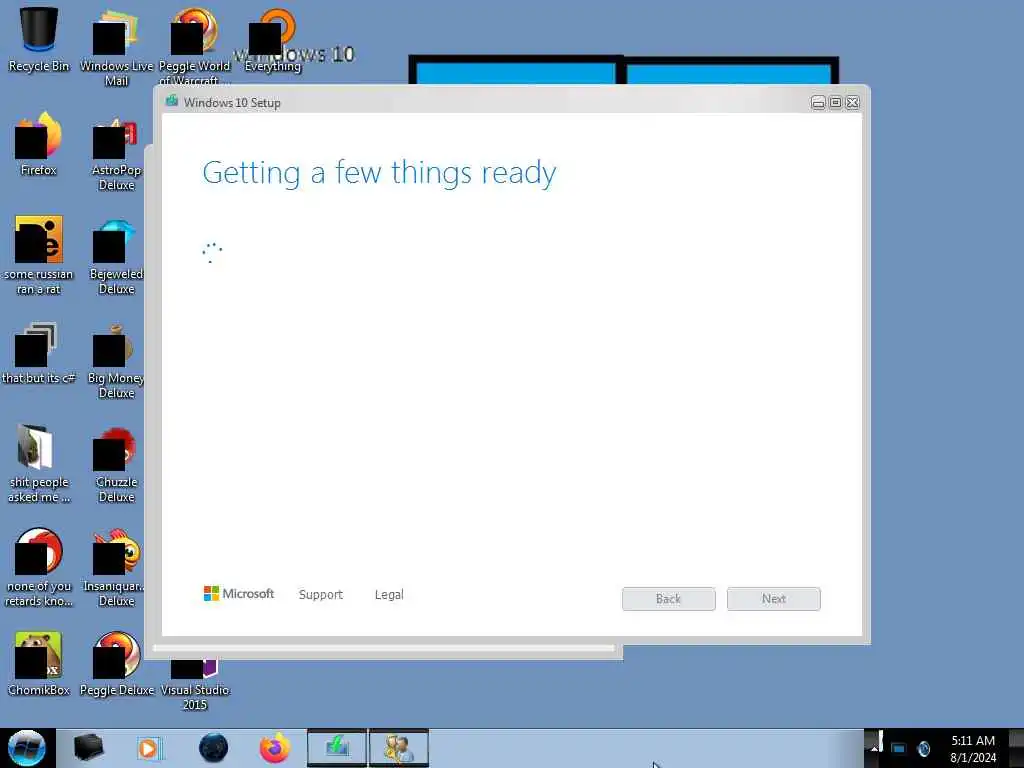
Task: Select the Peggle World of Warcraft icon
Action: coord(194,47)
